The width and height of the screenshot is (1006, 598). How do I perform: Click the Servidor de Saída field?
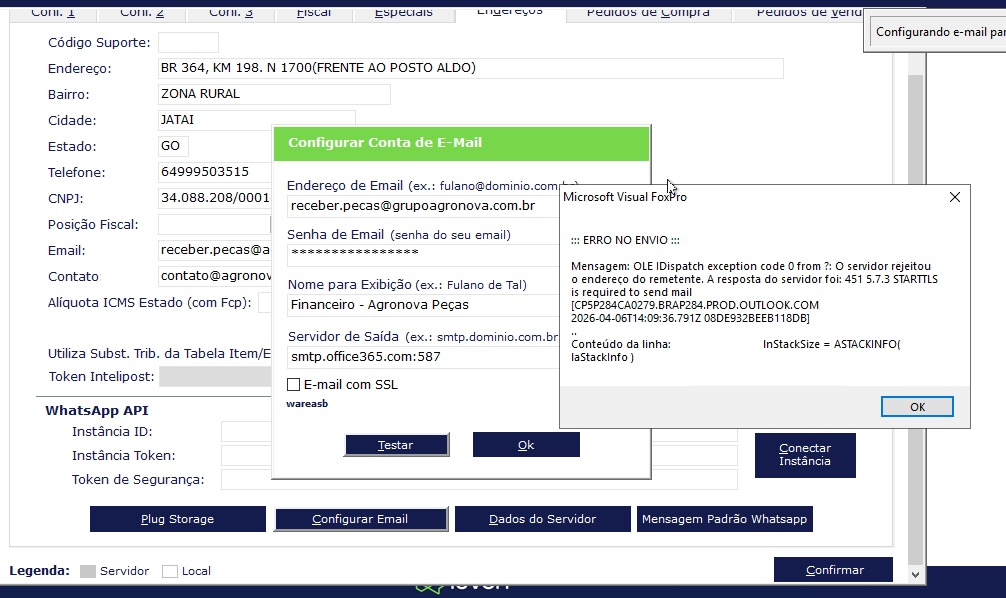(x=423, y=357)
